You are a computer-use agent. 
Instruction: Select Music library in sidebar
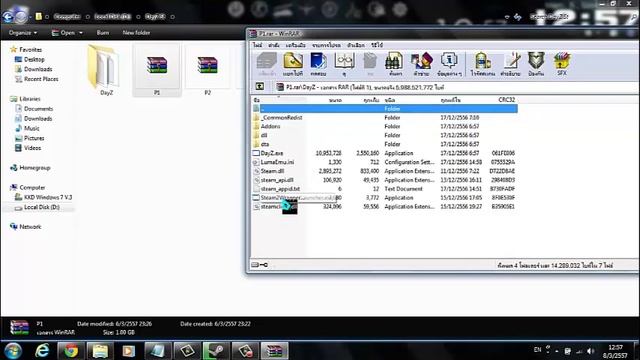point(31,129)
